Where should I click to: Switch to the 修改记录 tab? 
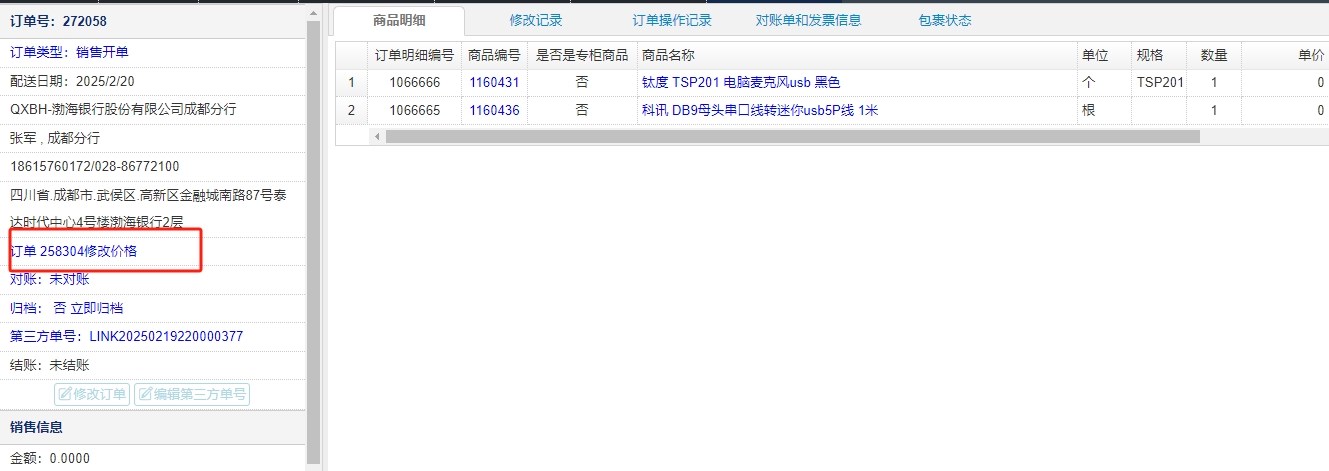point(536,20)
